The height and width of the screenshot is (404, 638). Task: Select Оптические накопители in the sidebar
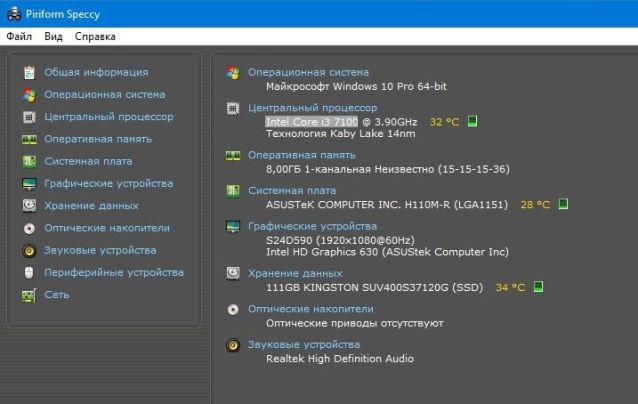click(107, 228)
